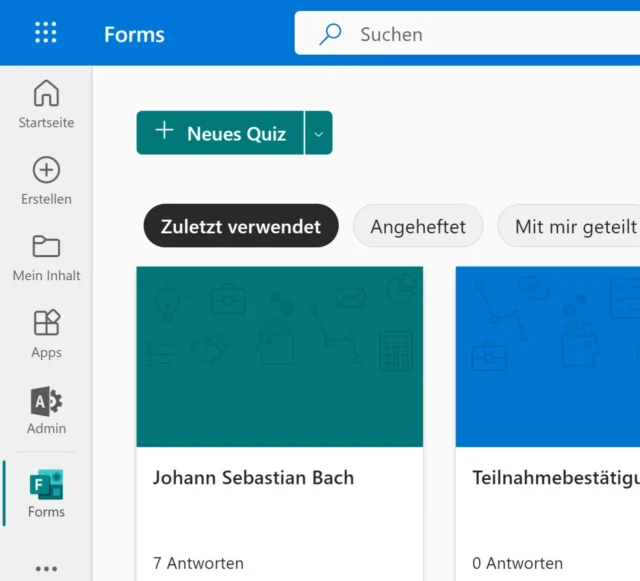Open Erstellen from the left sidebar
Screen dimensions: 640x581
pos(46,180)
